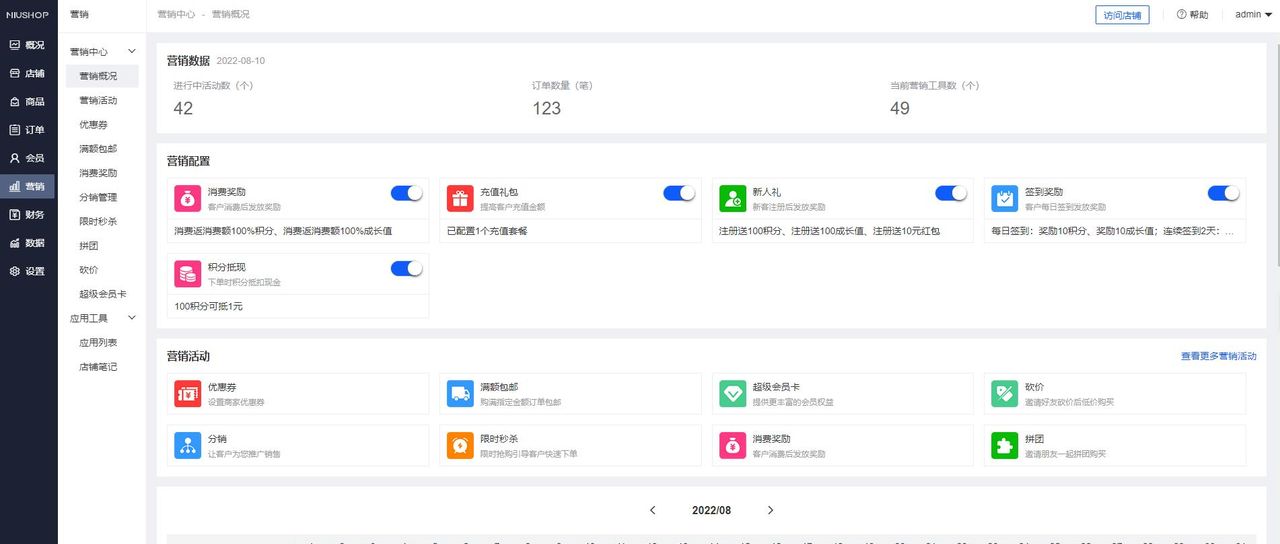Select 拼团 in the submenu
1280x544 pixels.
89,245
